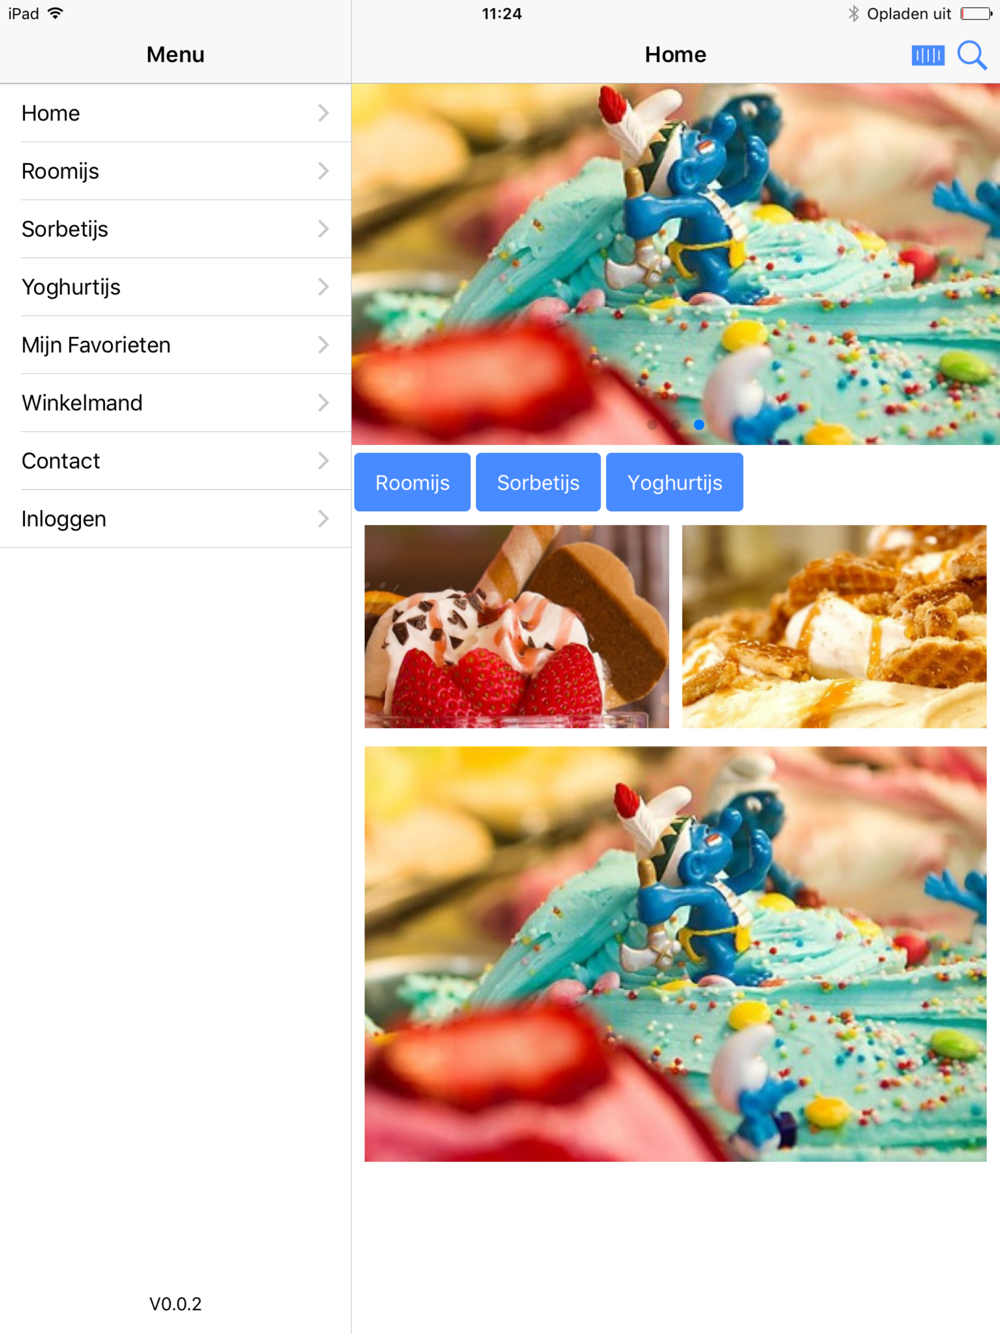Tap the search magnifier icon
Viewport: 1000px width, 1334px height.
[972, 55]
